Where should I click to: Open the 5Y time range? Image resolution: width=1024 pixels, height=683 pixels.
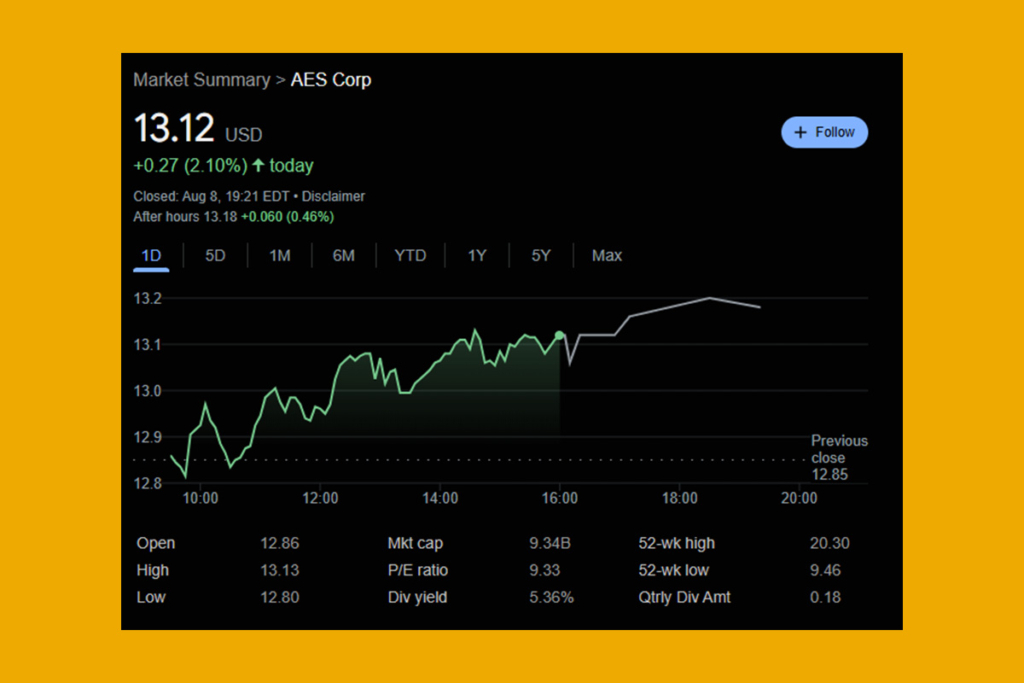(540, 255)
